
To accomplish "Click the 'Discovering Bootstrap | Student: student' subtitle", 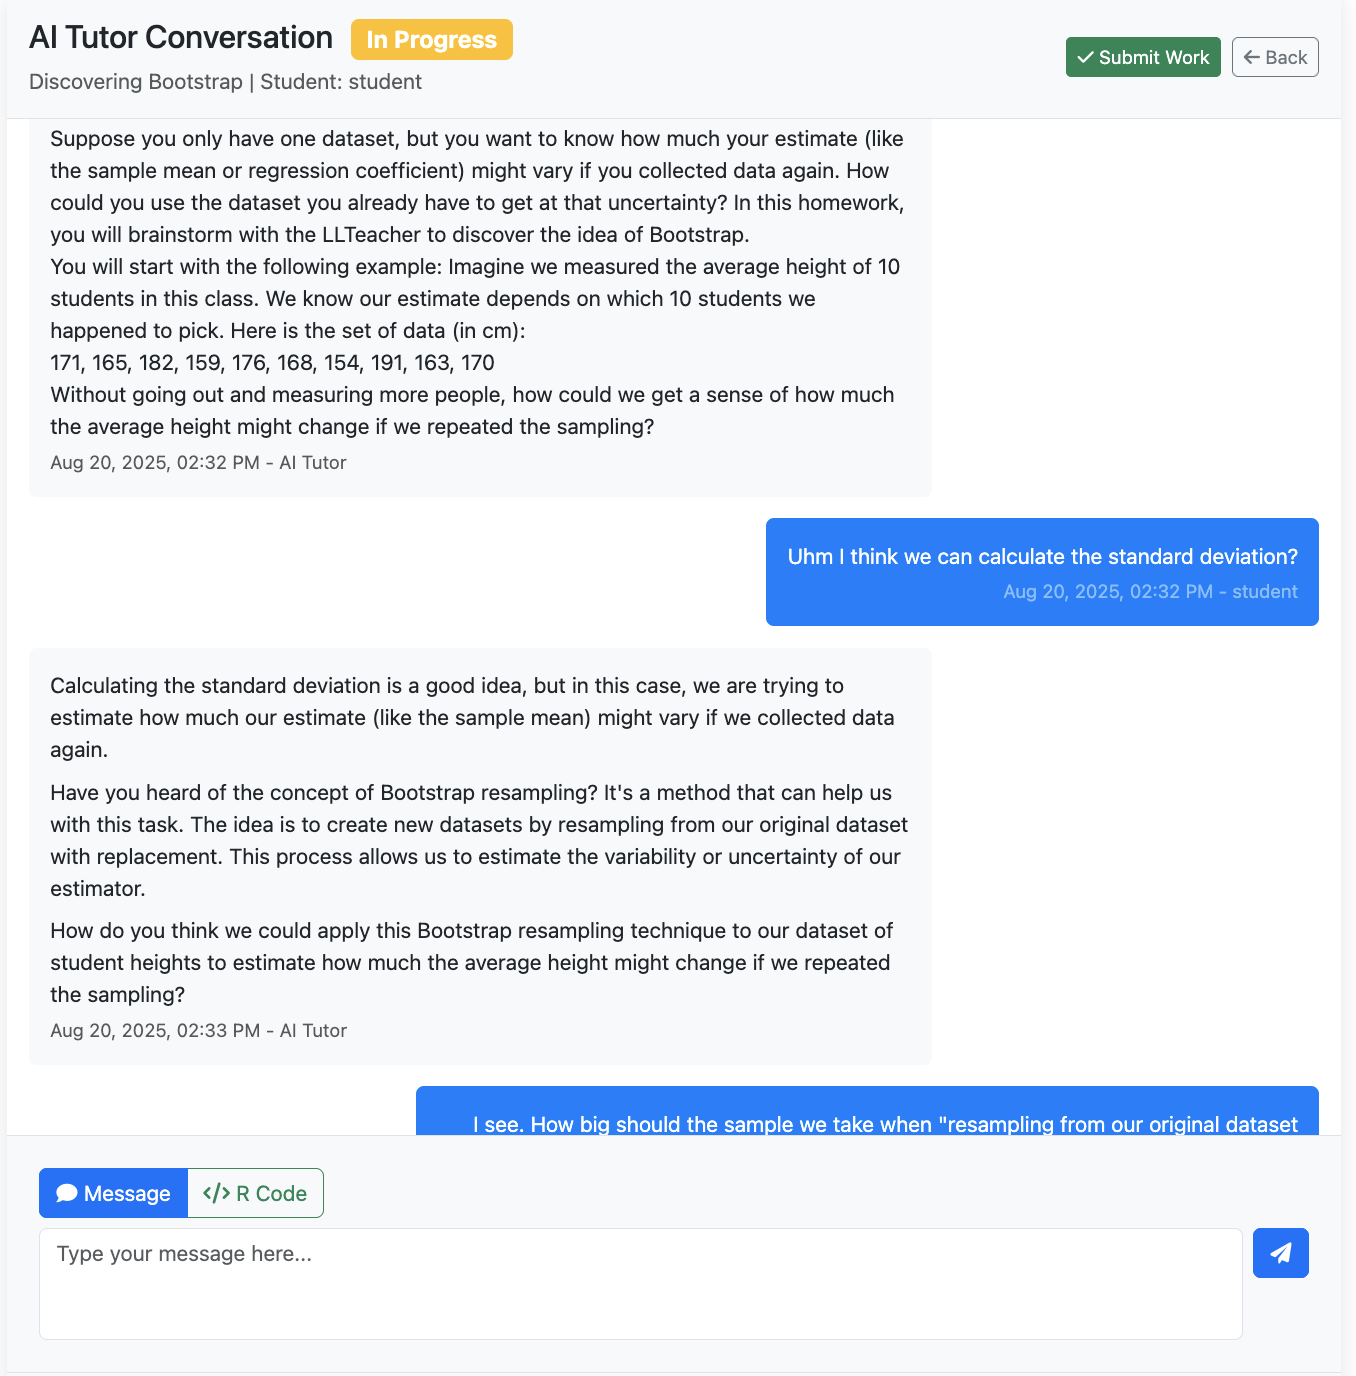I will click(225, 82).
